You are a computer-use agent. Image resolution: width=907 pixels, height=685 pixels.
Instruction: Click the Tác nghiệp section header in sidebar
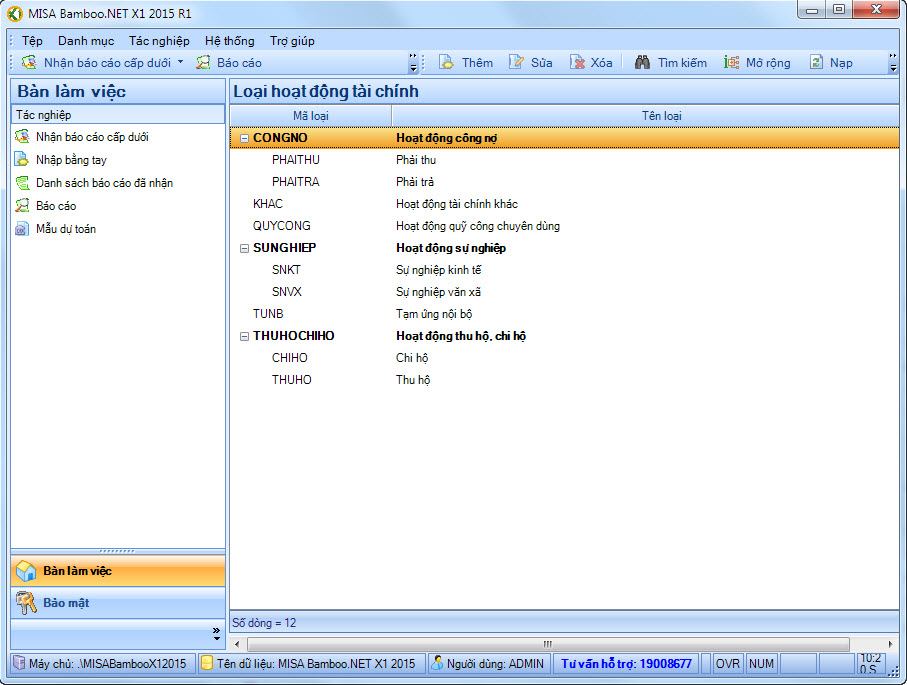[x=118, y=115]
